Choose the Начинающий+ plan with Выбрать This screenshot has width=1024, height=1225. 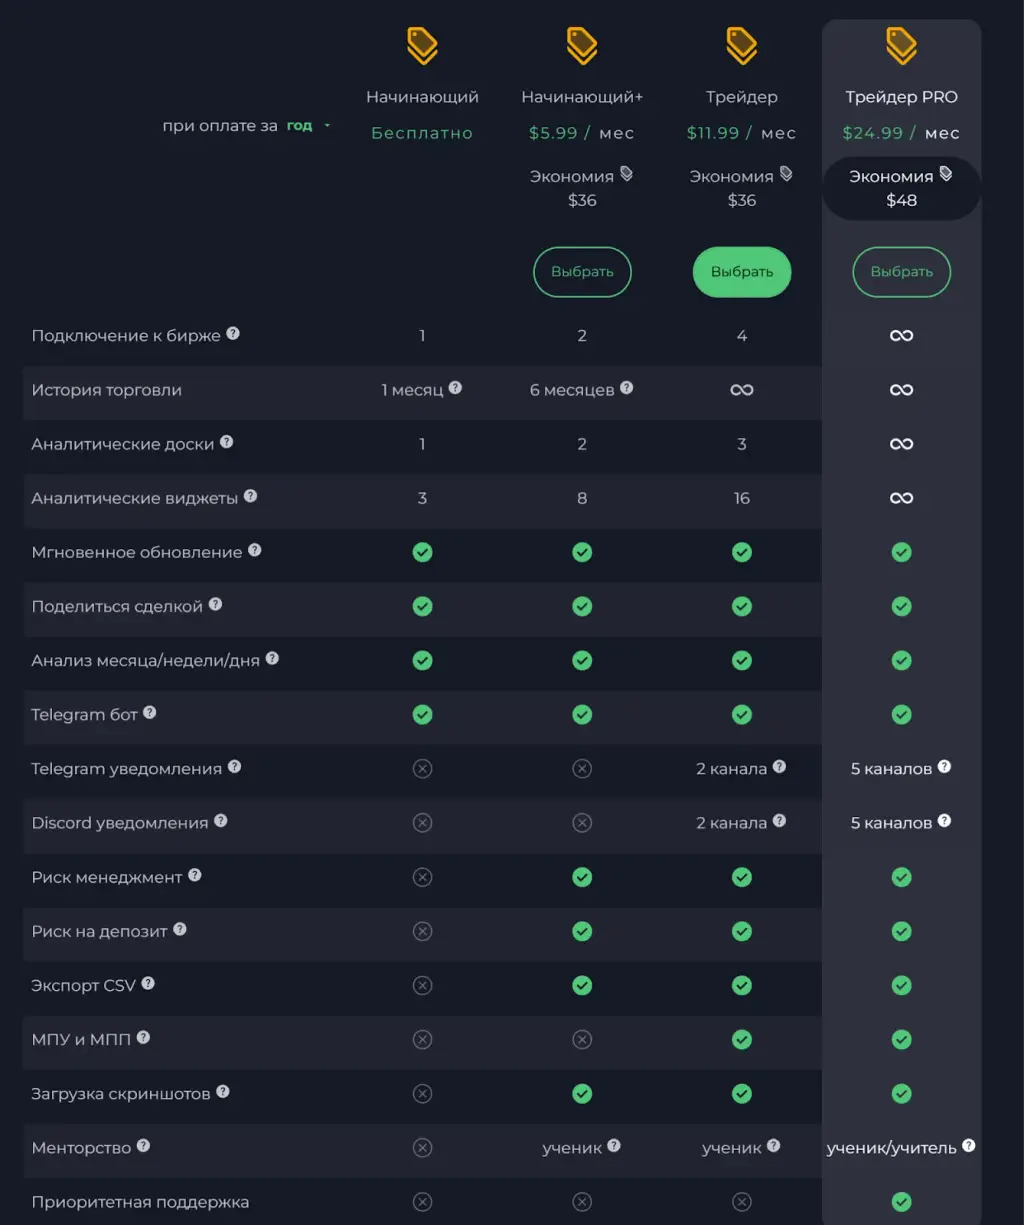pyautogui.click(x=582, y=272)
